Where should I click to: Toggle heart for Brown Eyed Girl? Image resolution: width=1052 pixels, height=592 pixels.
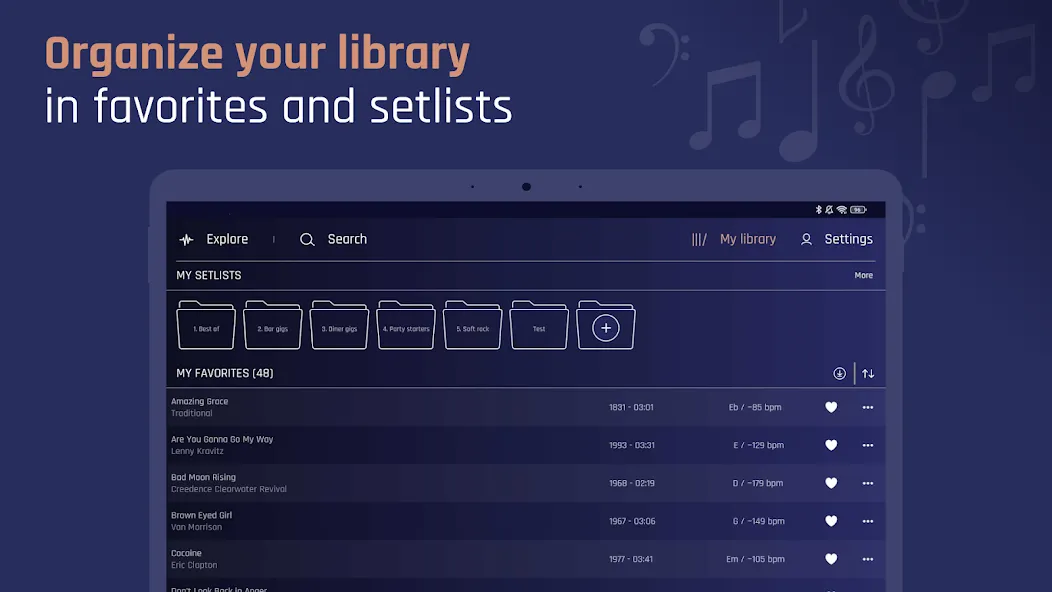click(x=831, y=521)
